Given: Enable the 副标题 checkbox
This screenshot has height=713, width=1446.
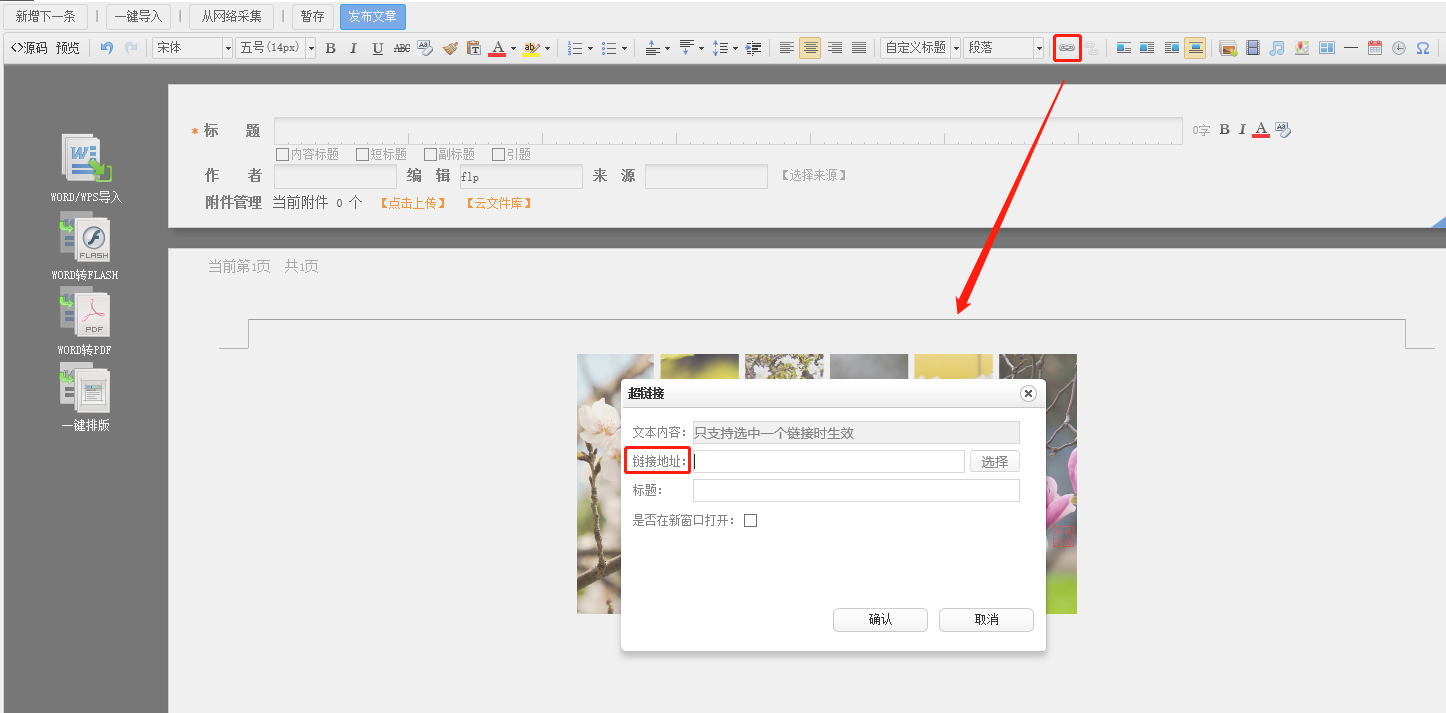Looking at the screenshot, I should tap(430, 154).
